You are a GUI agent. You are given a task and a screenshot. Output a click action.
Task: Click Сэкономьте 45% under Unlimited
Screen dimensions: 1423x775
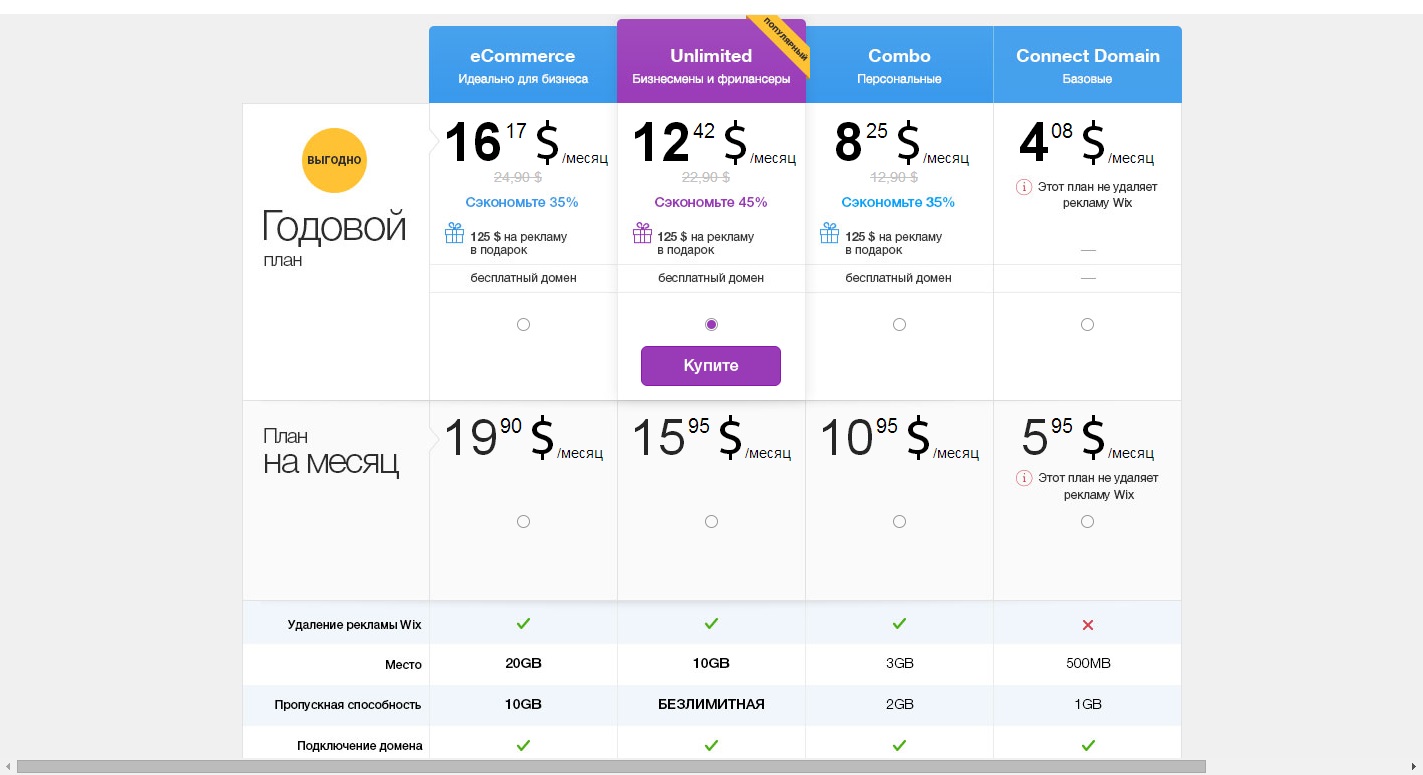coord(711,202)
